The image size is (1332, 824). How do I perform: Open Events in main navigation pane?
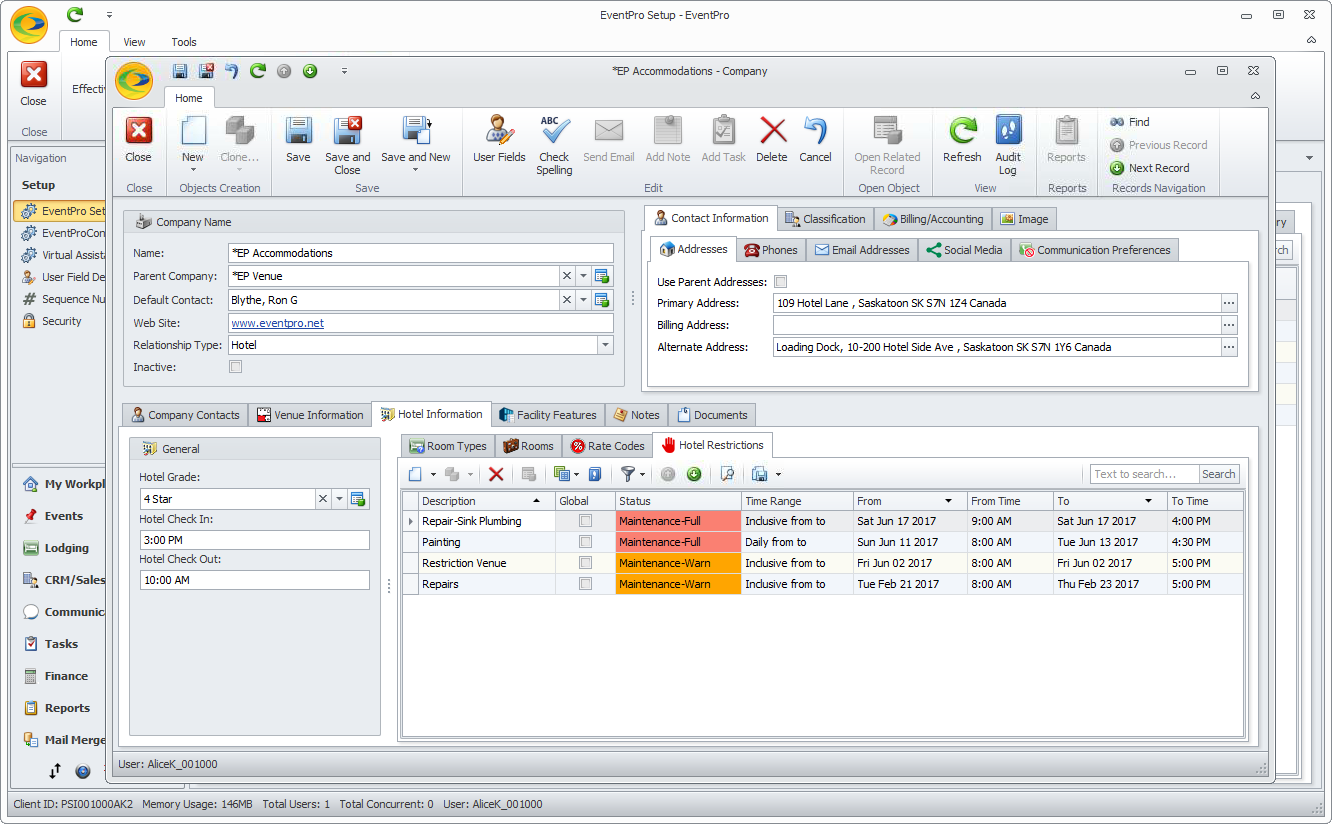click(64, 516)
